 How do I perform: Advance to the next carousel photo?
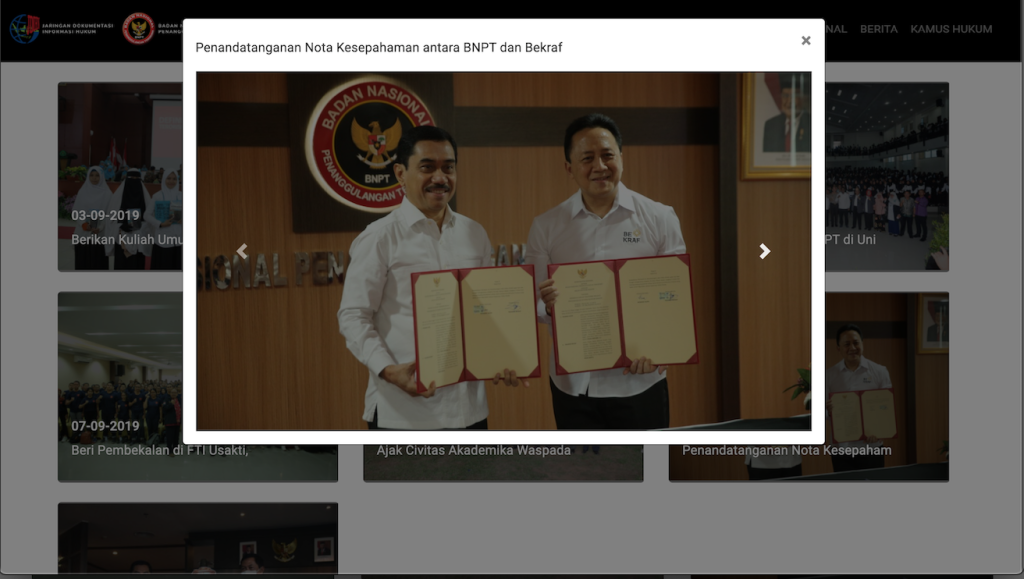point(765,251)
